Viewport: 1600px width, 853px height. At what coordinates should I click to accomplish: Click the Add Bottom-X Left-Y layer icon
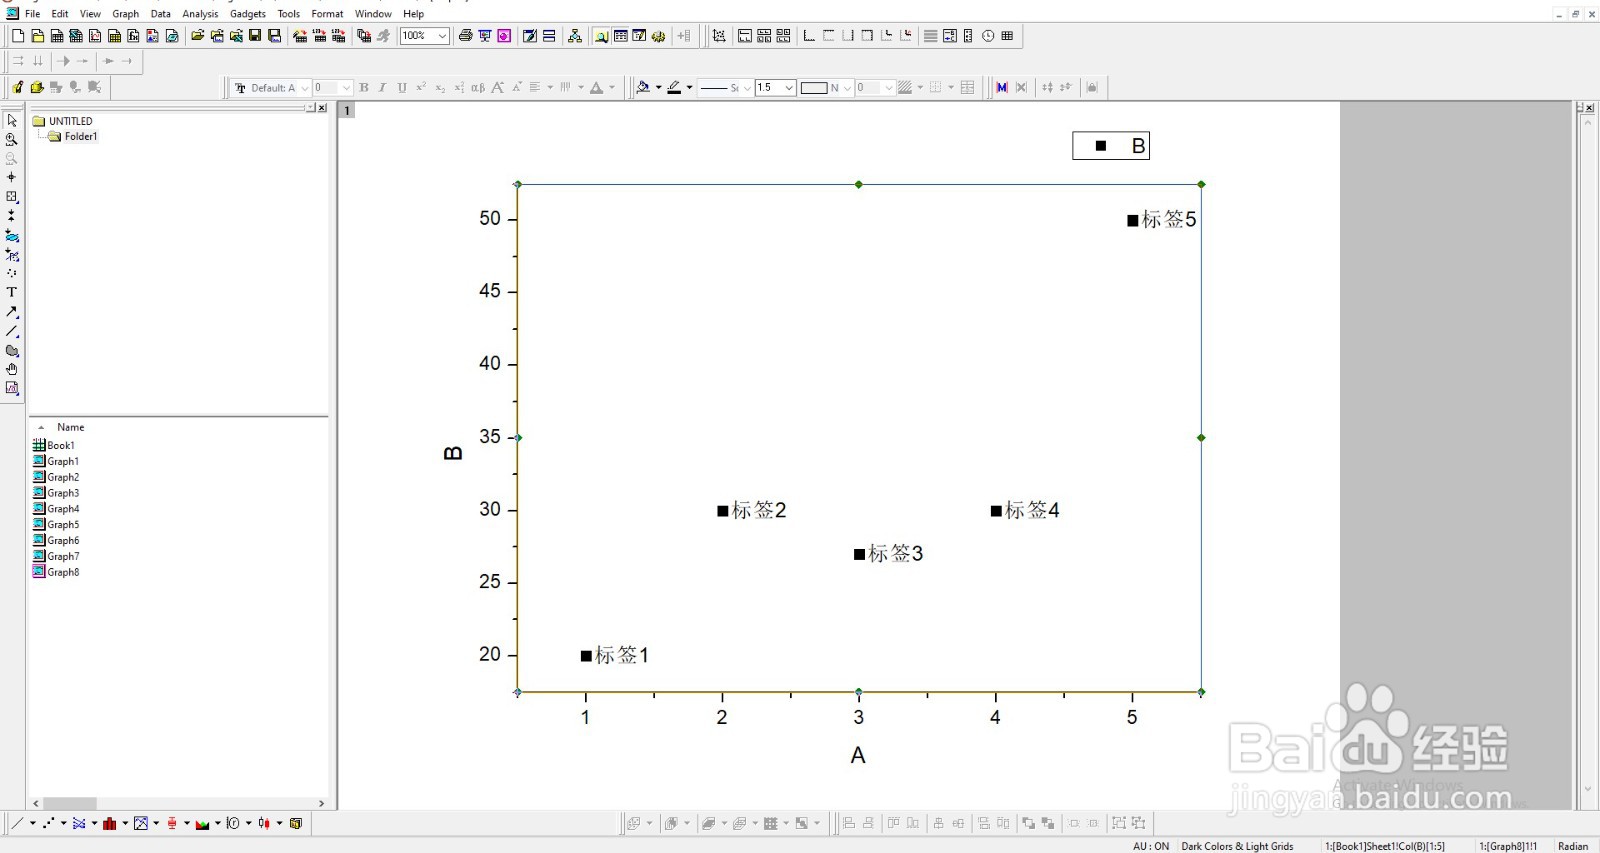pyautogui.click(x=809, y=36)
